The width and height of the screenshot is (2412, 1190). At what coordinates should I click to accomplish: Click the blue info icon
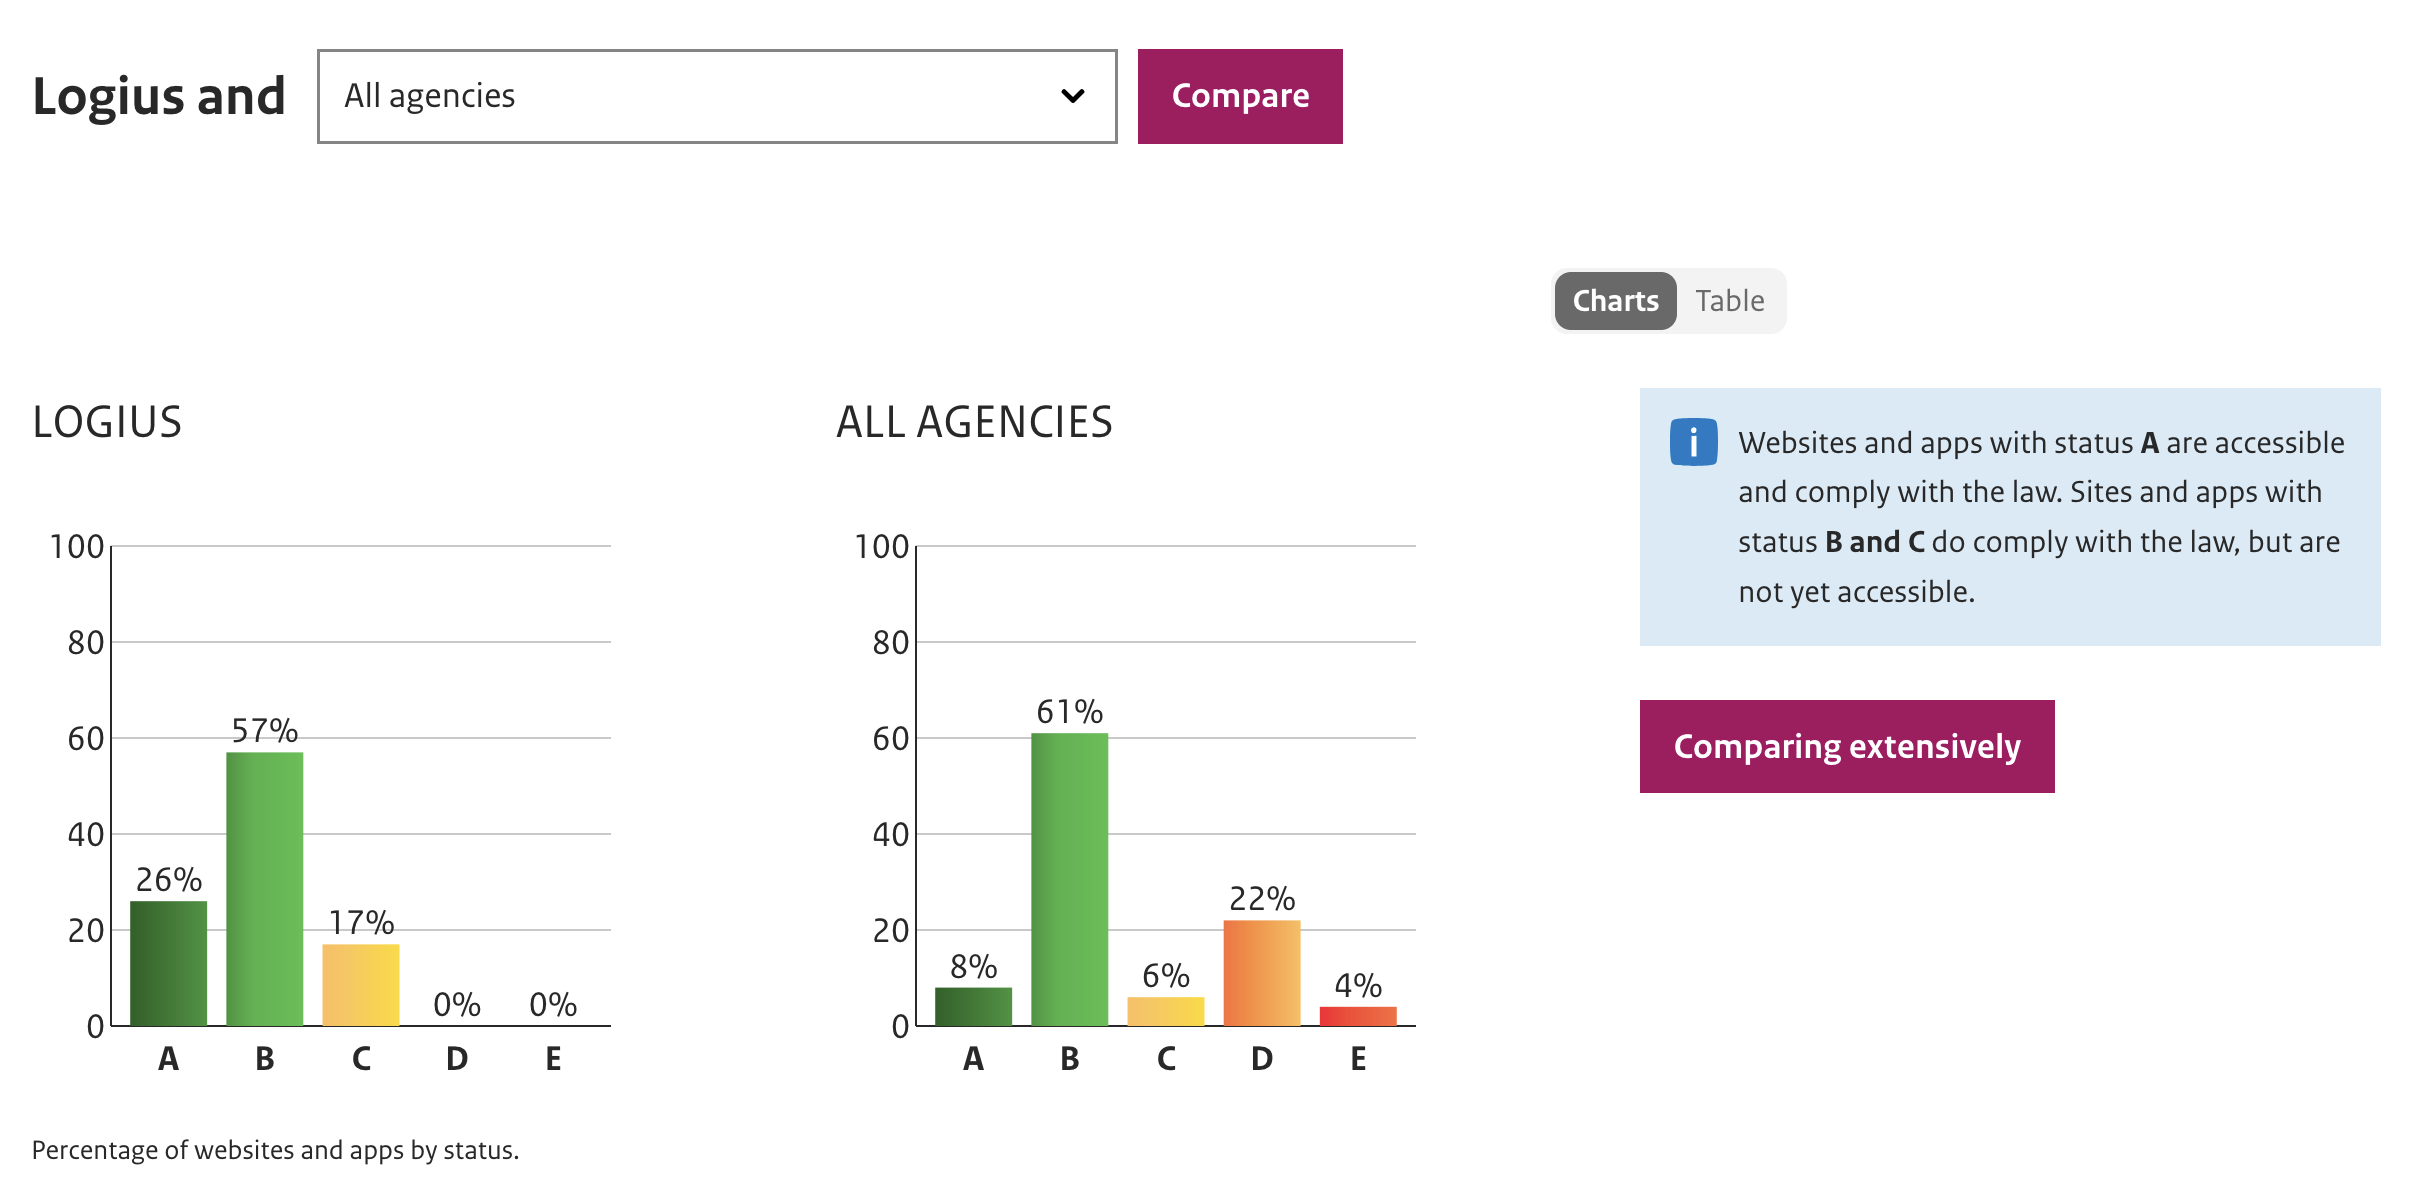[1693, 442]
